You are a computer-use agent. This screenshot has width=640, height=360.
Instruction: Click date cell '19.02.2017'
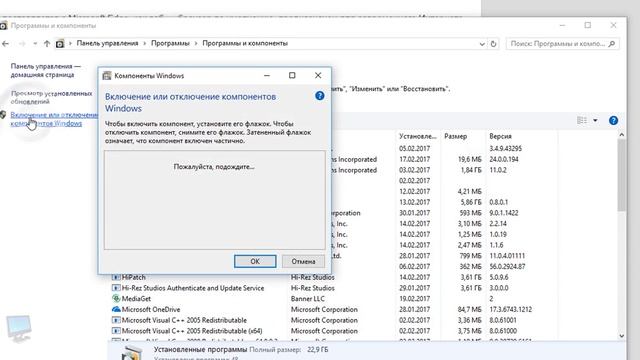(415, 299)
